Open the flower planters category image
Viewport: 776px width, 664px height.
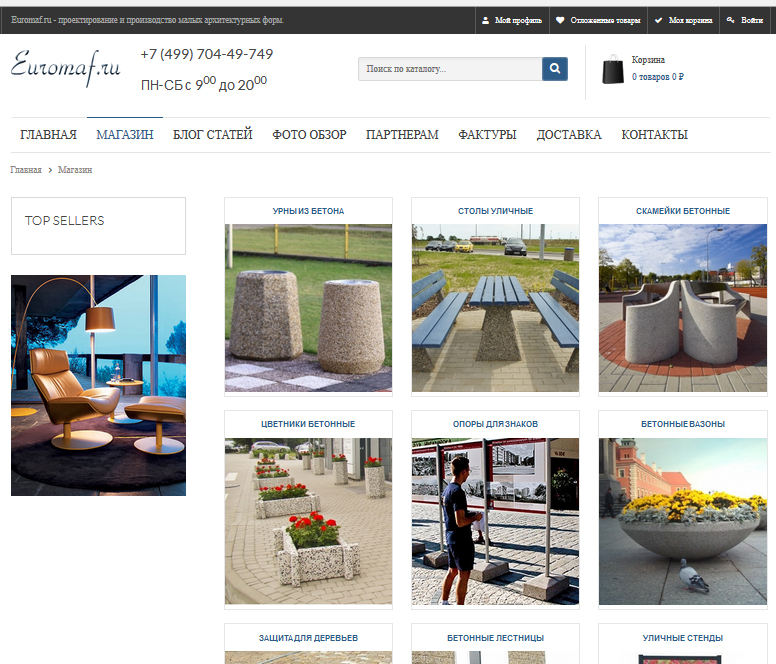[x=308, y=521]
